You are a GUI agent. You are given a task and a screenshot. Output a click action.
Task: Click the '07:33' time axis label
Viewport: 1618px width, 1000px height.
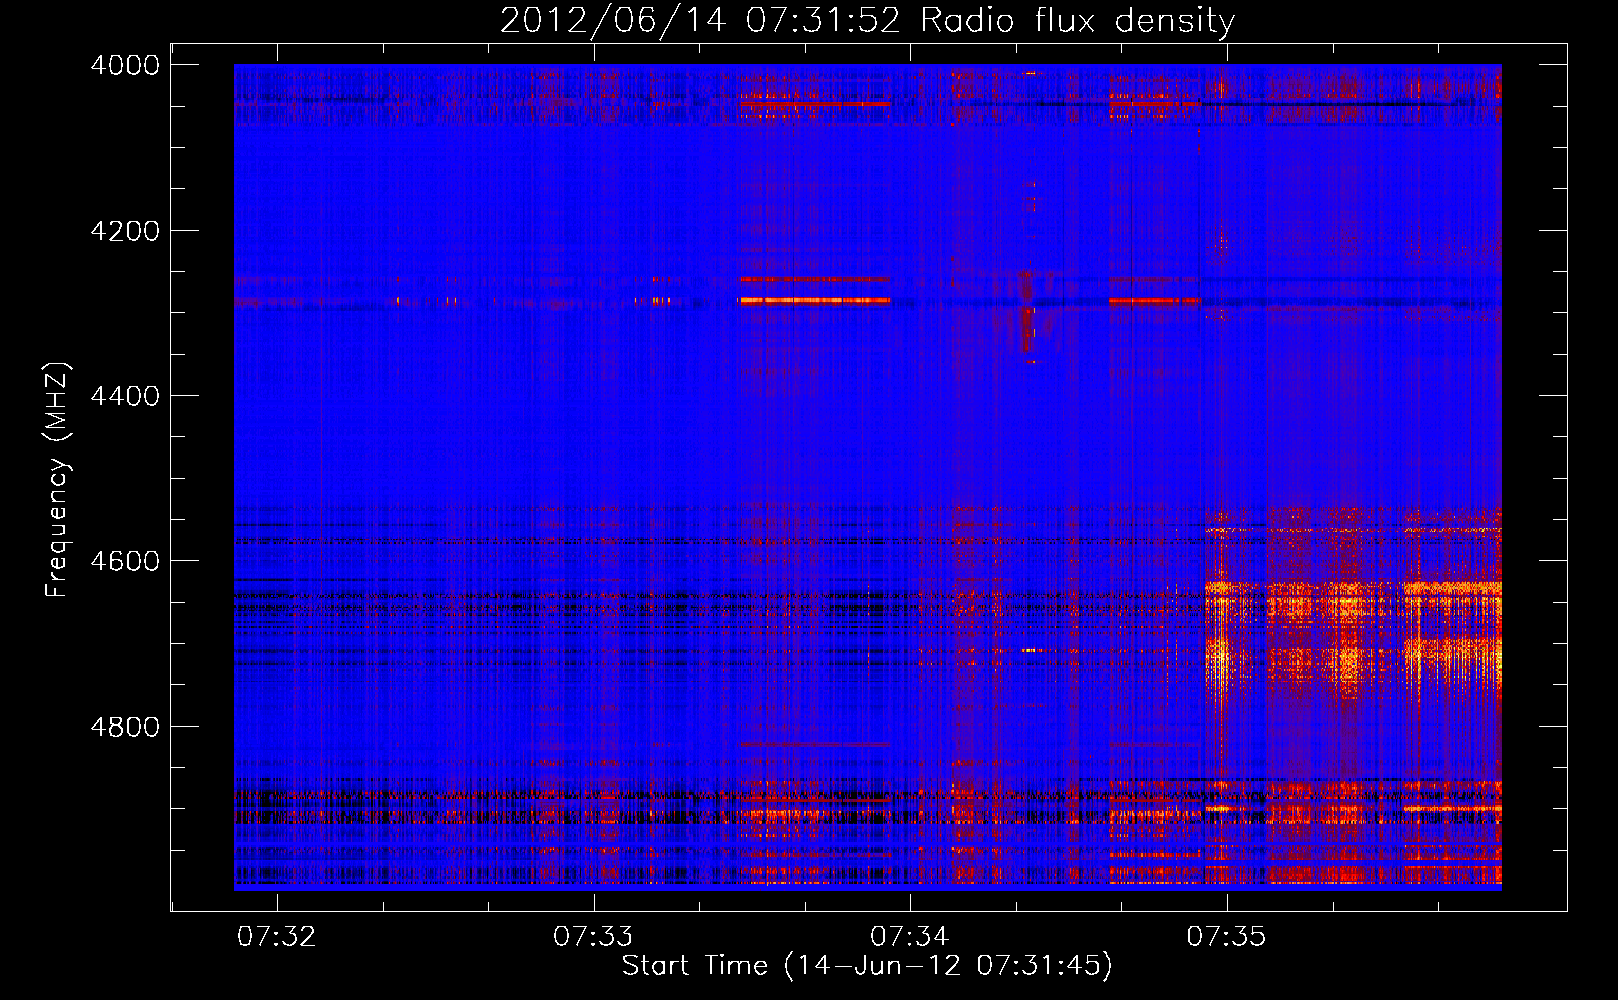[x=593, y=937]
